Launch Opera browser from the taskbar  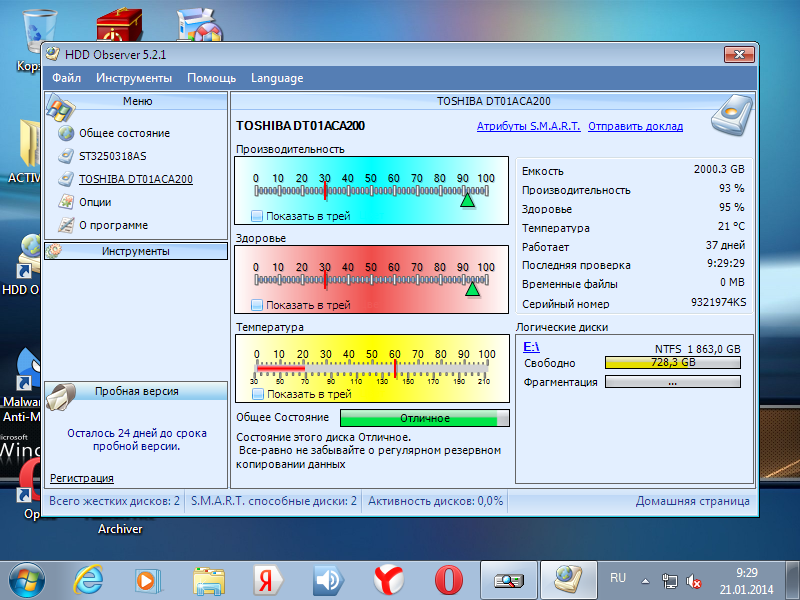pyautogui.click(x=448, y=581)
